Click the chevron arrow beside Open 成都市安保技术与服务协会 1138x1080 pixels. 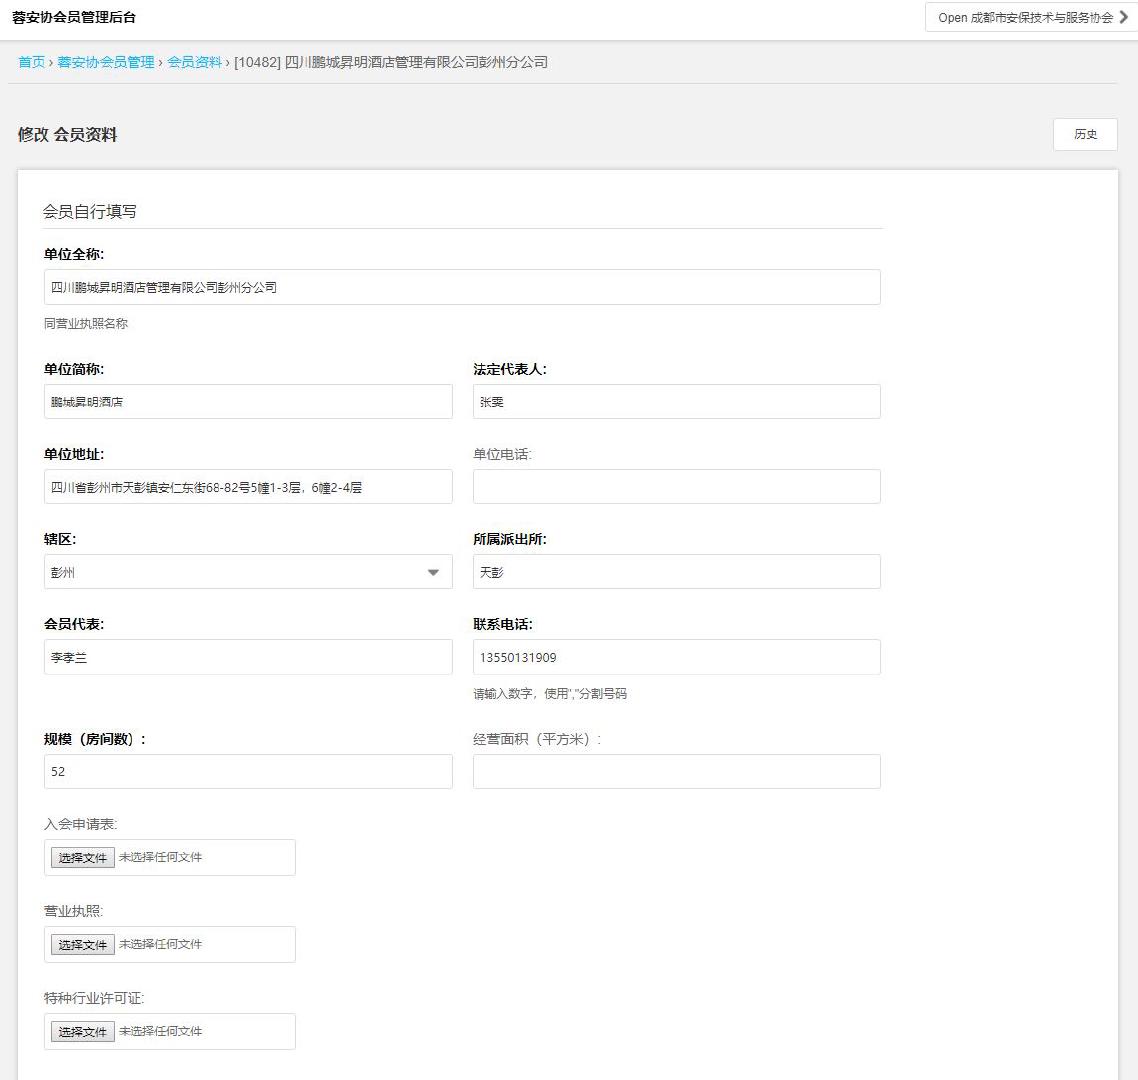(1123, 17)
